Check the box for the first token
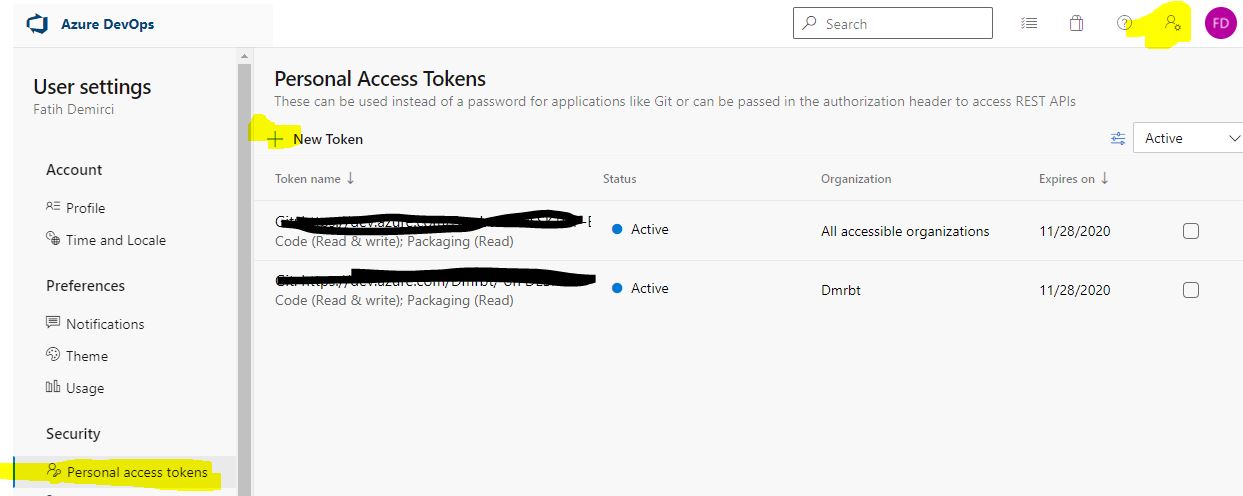The height and width of the screenshot is (496, 1243). [x=1190, y=231]
